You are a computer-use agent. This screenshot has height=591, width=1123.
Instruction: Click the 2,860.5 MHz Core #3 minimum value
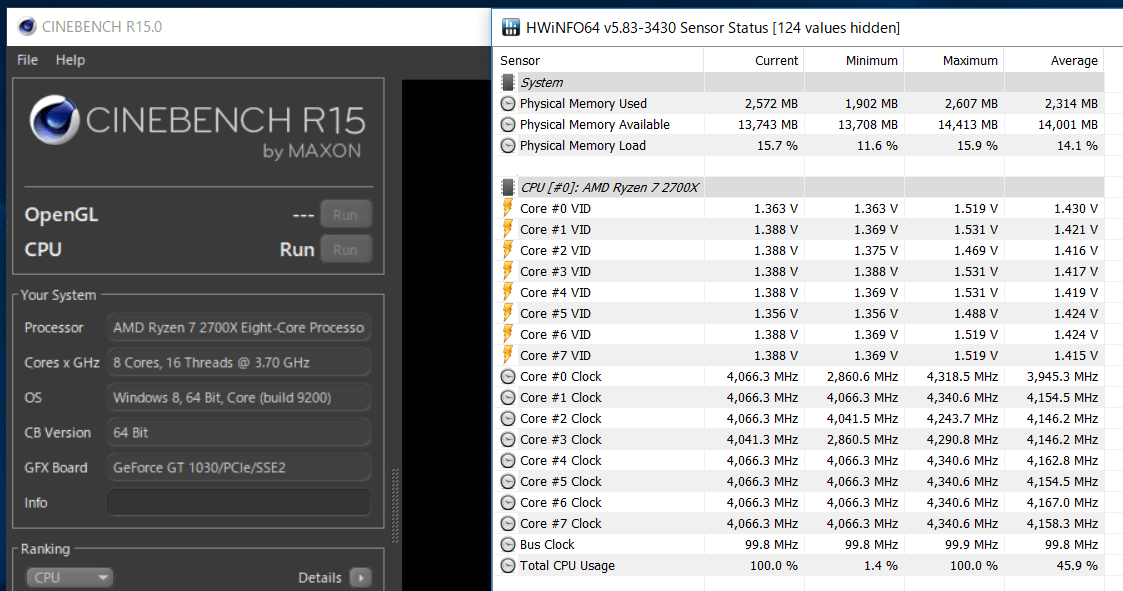pos(862,439)
